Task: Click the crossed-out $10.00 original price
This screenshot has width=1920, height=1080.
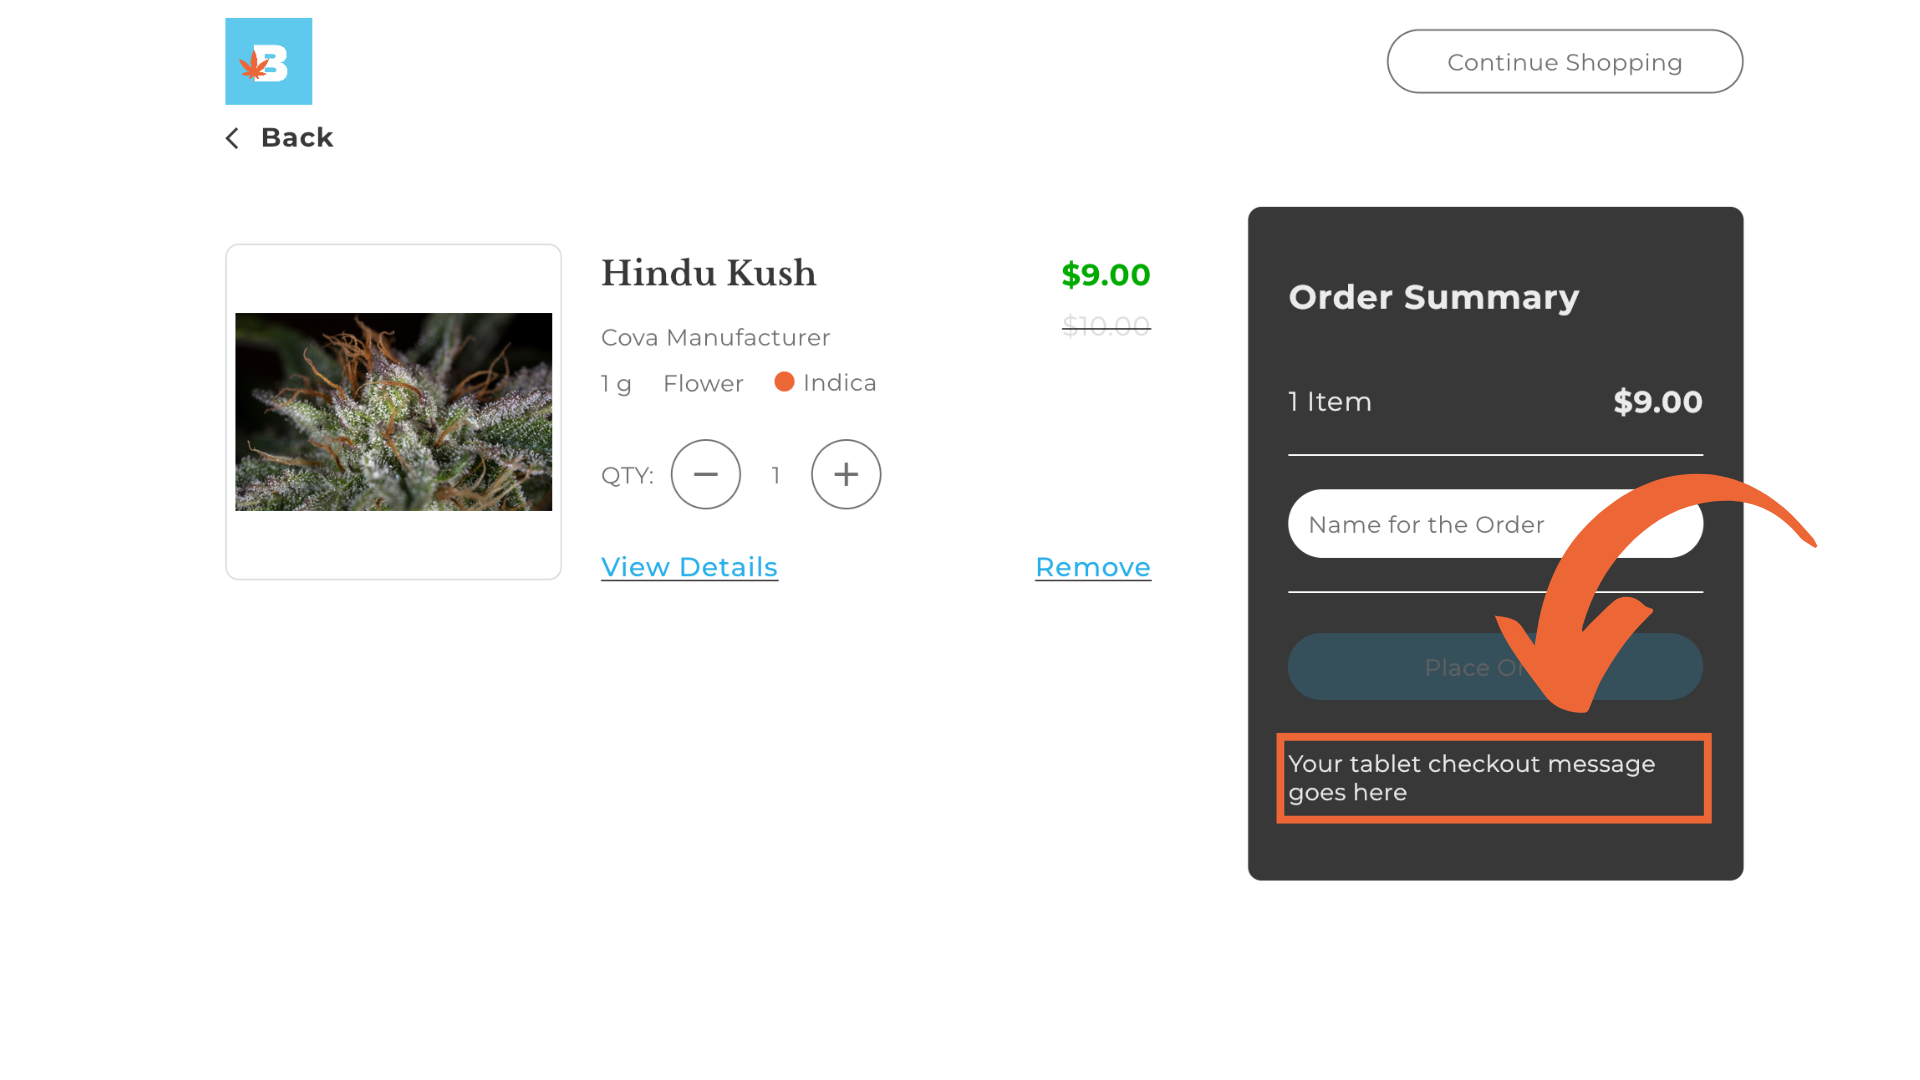Action: pyautogui.click(x=1105, y=326)
